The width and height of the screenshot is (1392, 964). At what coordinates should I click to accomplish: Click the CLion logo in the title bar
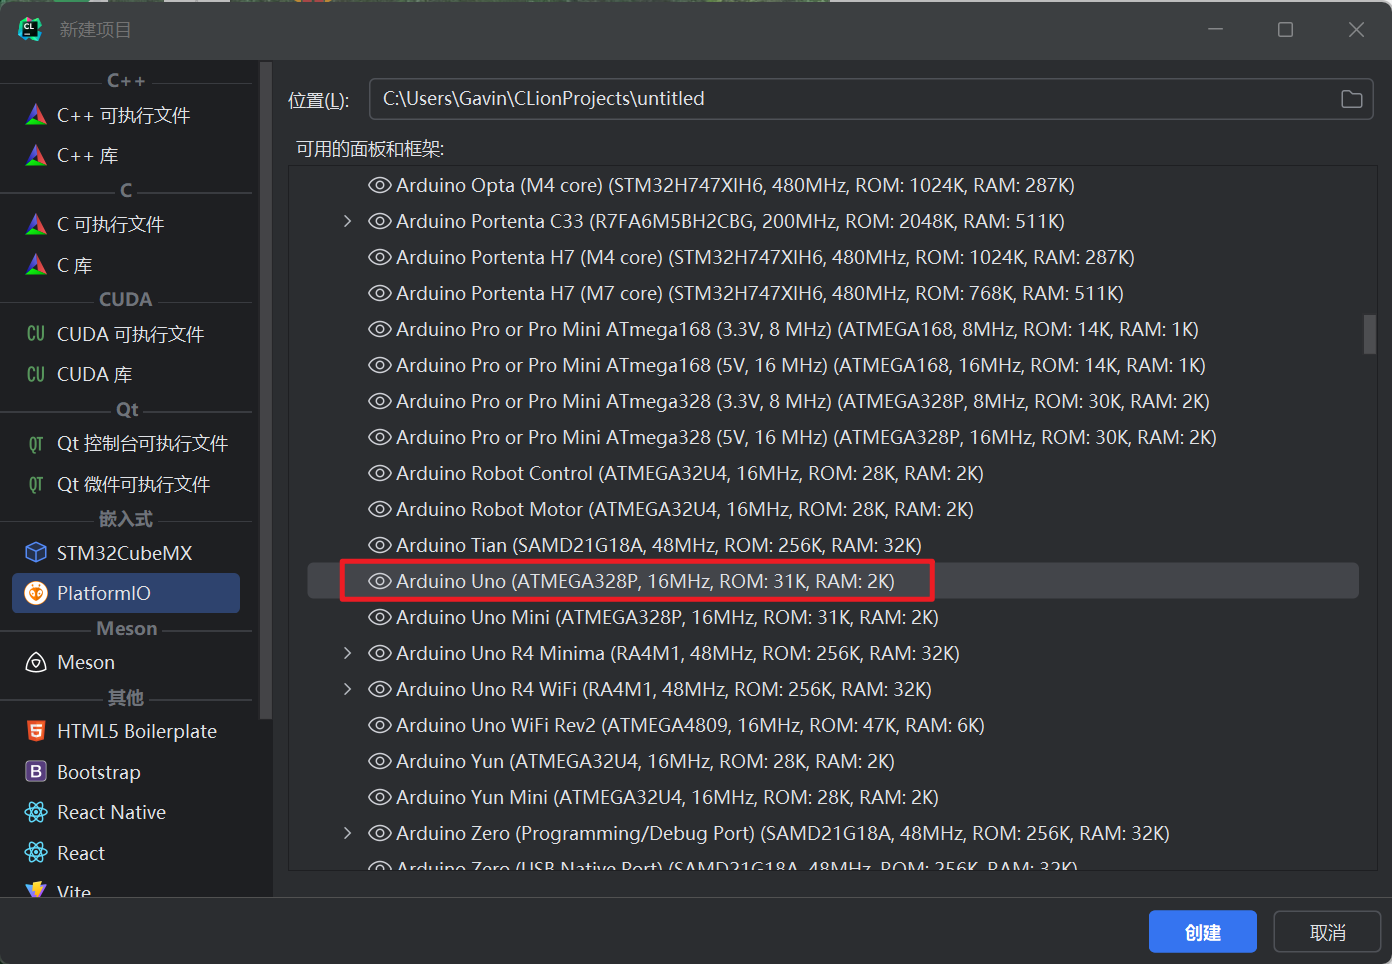(30, 30)
